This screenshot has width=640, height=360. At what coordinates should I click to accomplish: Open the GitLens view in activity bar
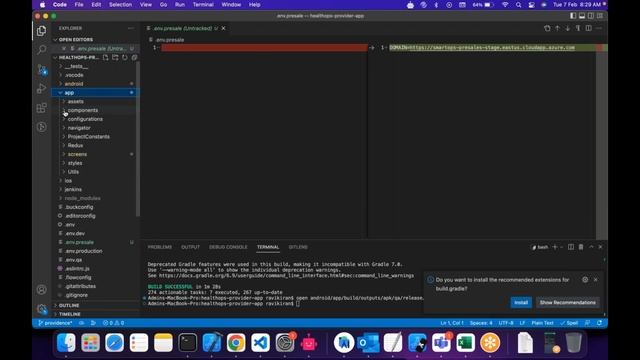point(42,127)
